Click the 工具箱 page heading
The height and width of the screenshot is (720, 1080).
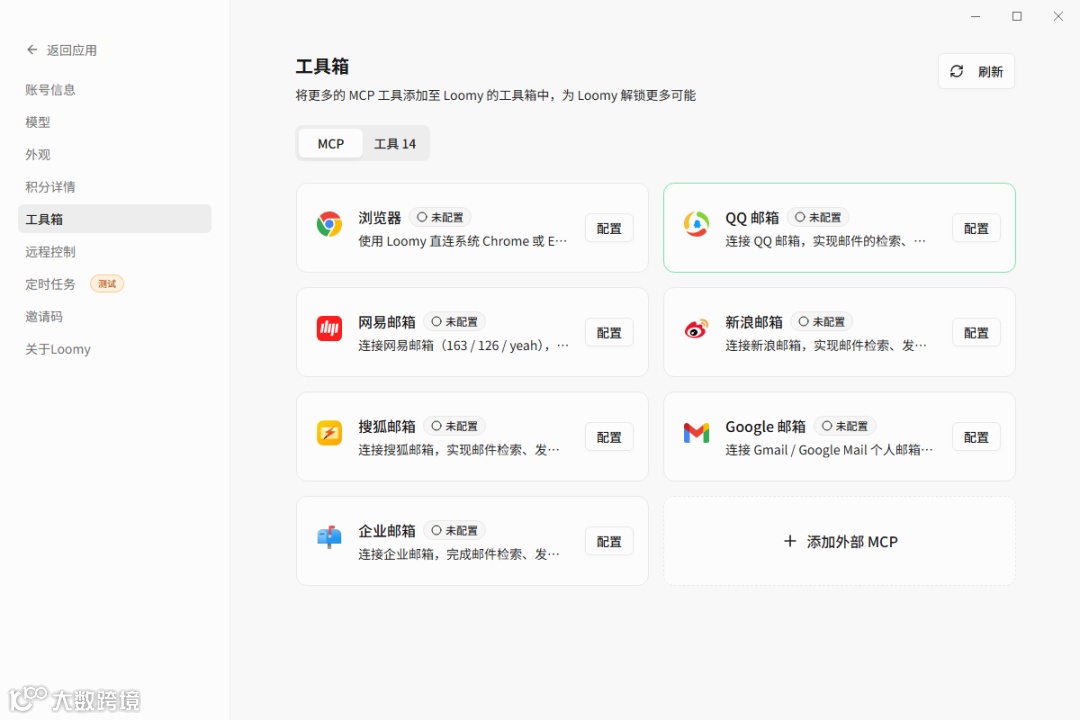(x=322, y=66)
